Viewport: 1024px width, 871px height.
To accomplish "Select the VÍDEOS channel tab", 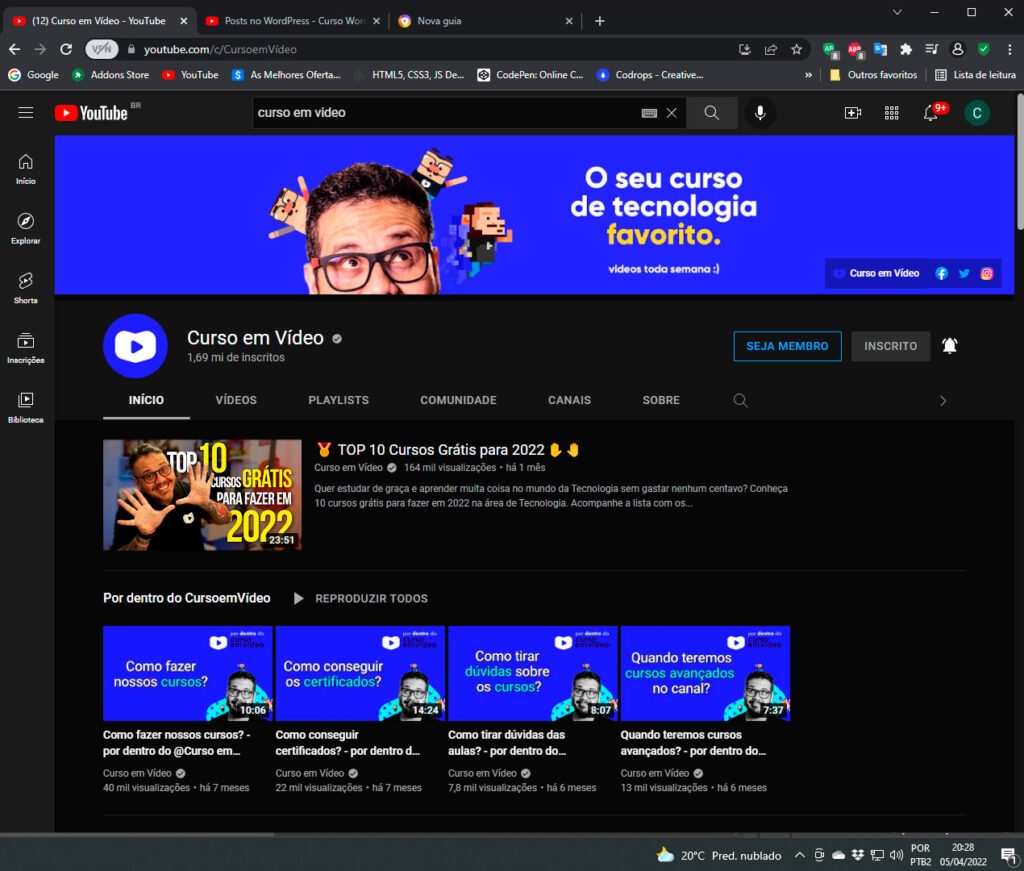I will 236,400.
